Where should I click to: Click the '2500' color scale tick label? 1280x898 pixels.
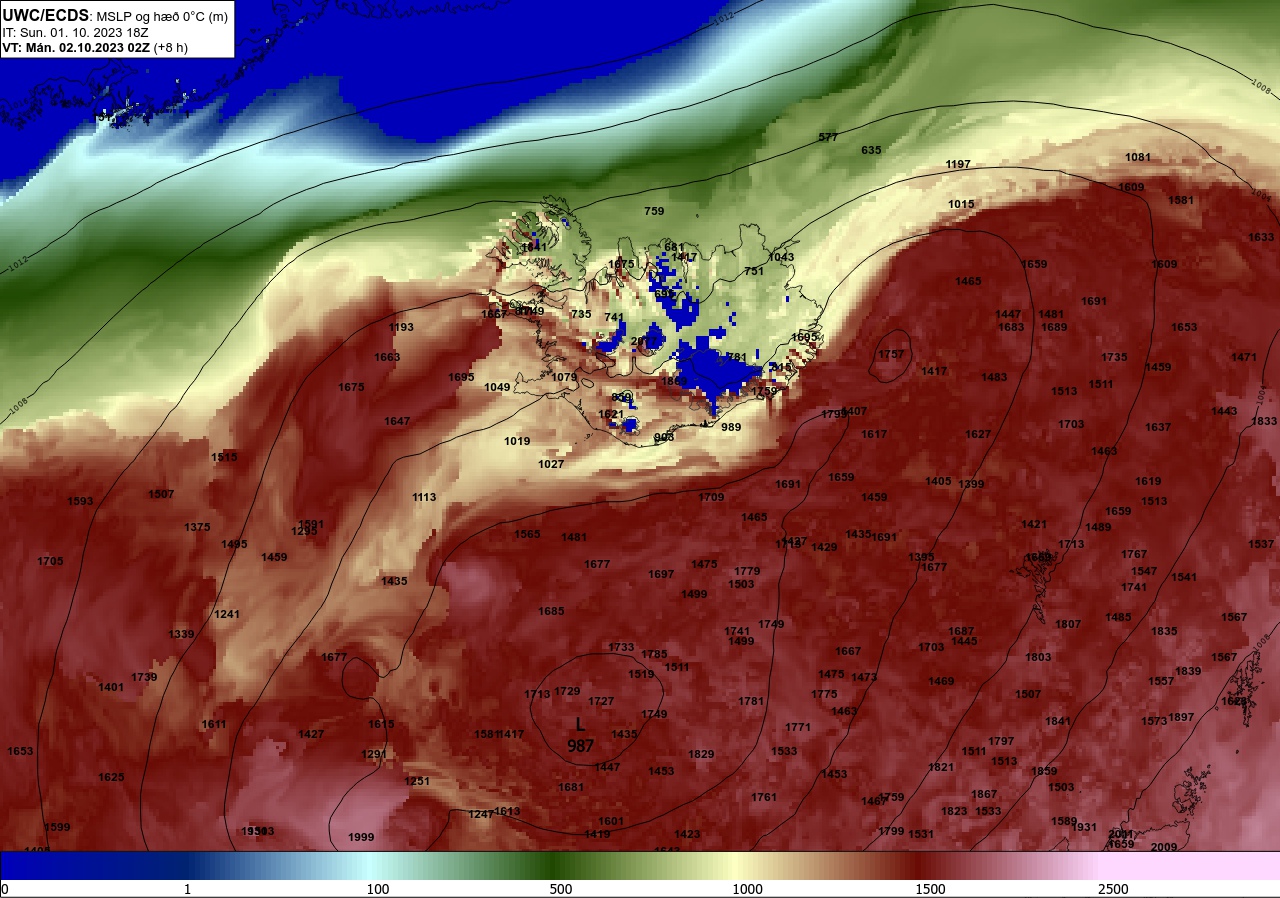coord(1113,889)
